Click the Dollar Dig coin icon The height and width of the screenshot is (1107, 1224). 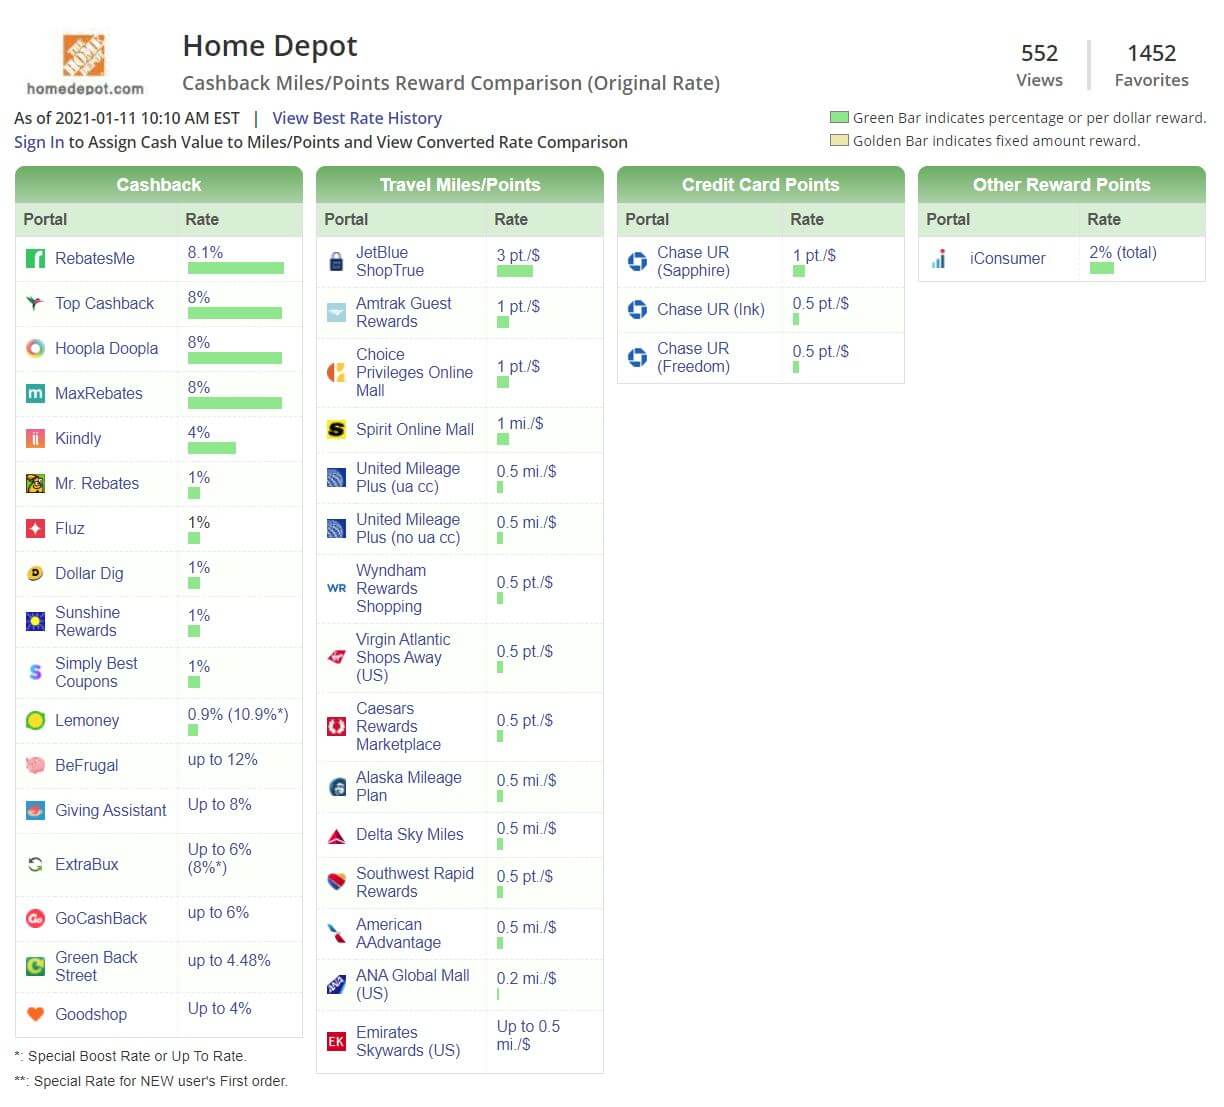coord(35,573)
